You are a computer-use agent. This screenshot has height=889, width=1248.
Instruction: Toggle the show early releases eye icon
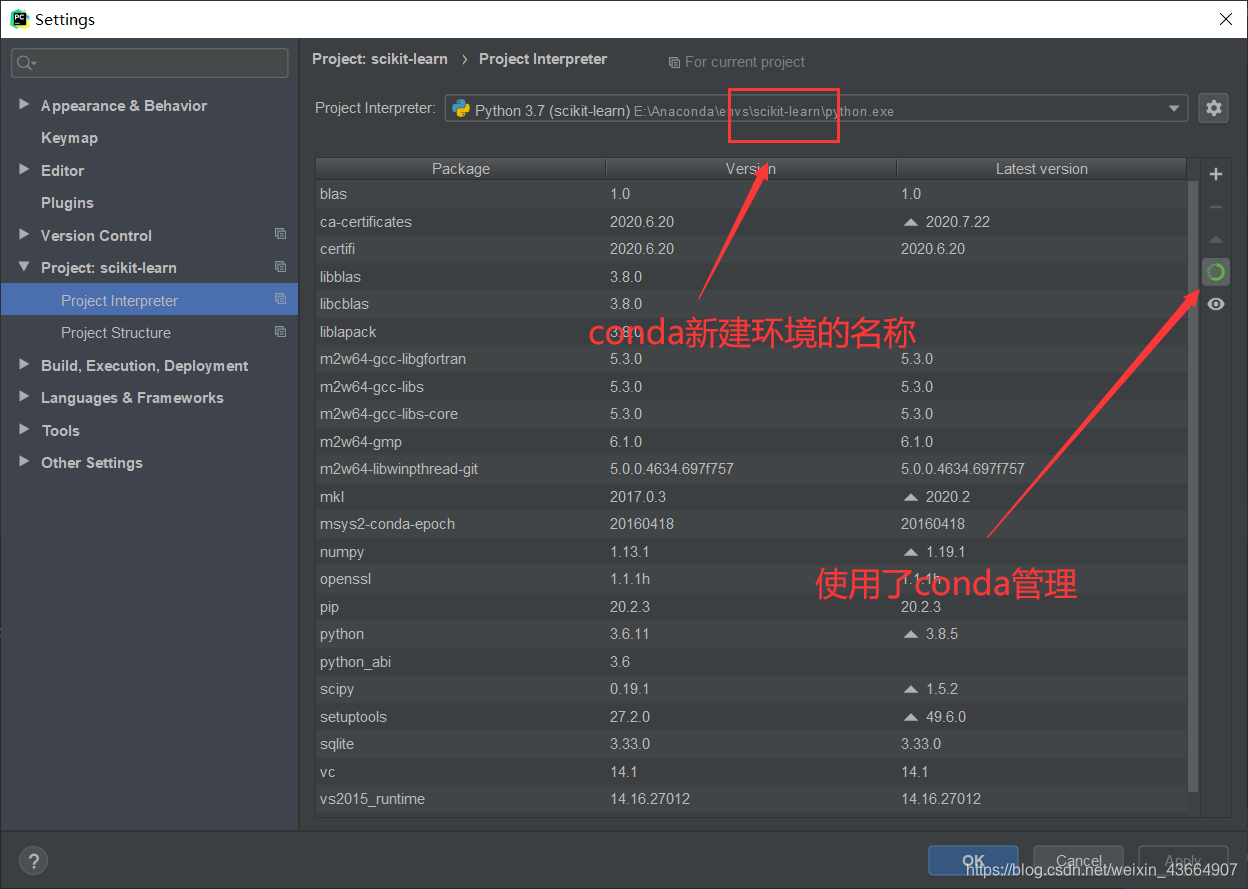(1216, 304)
